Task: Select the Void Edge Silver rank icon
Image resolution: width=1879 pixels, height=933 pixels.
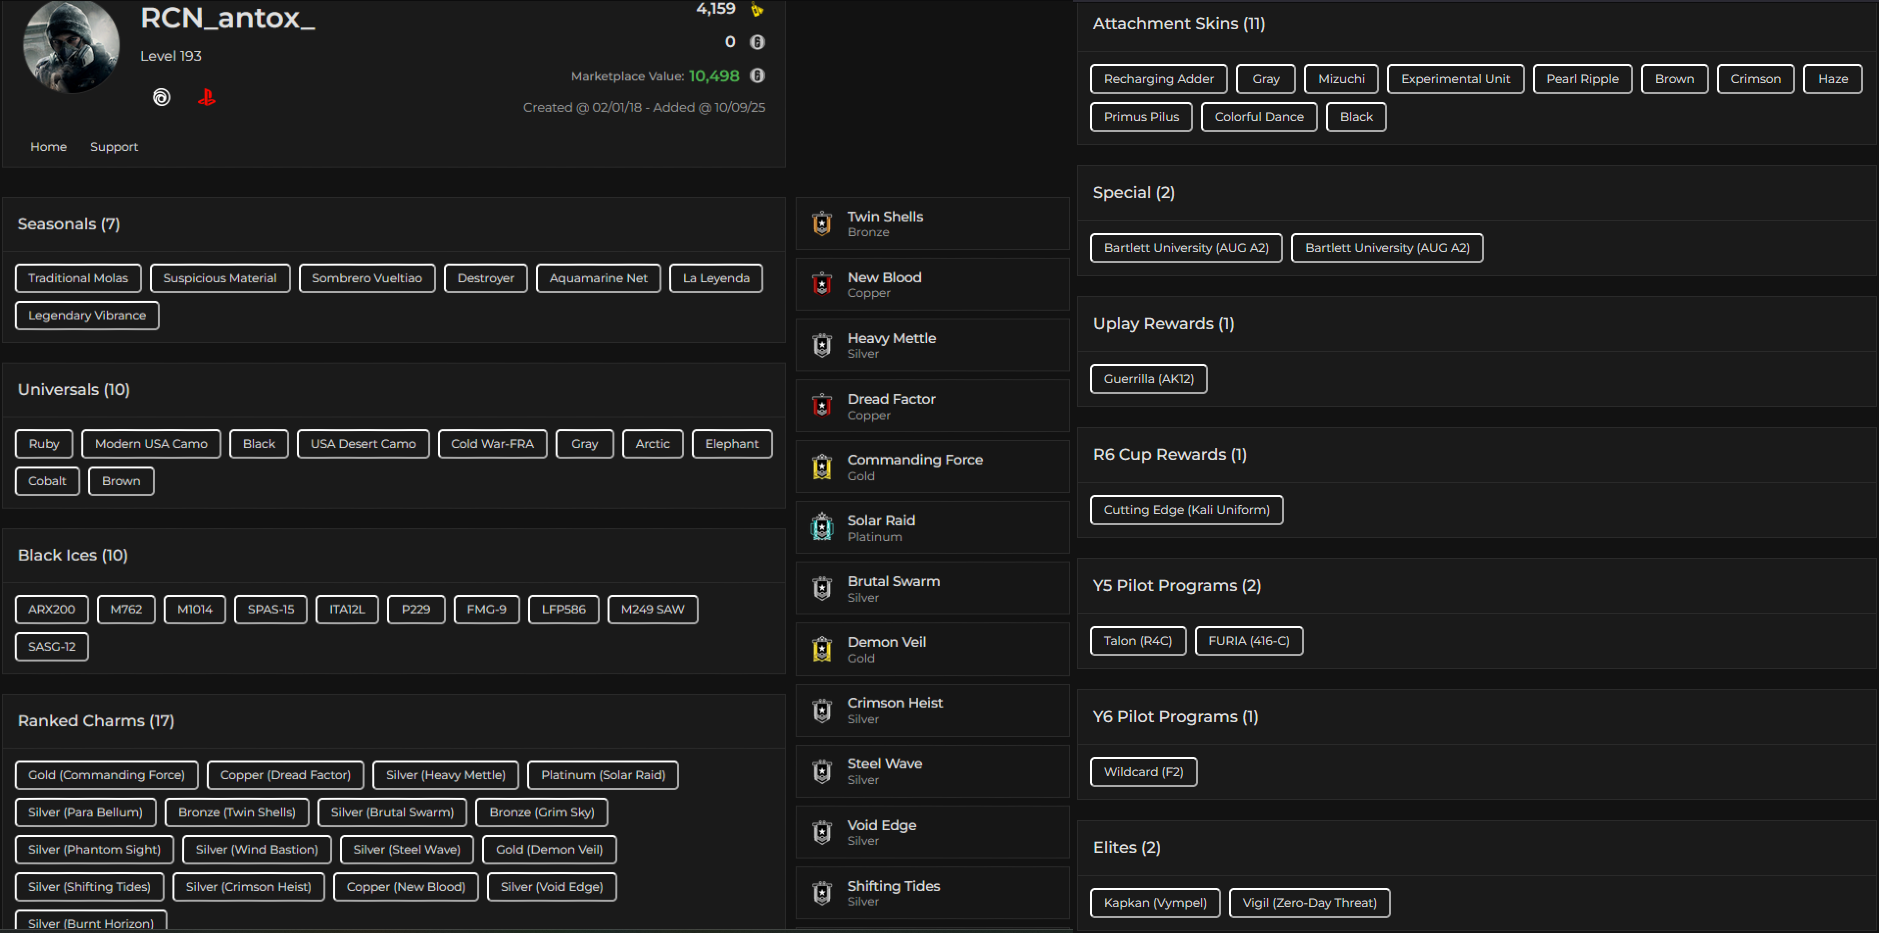Action: coord(822,833)
